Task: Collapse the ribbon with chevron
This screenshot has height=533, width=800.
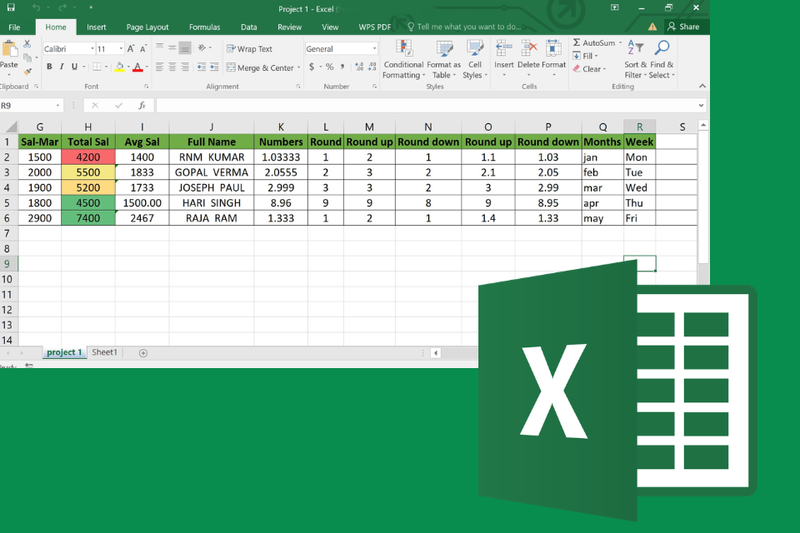Action: [x=702, y=86]
